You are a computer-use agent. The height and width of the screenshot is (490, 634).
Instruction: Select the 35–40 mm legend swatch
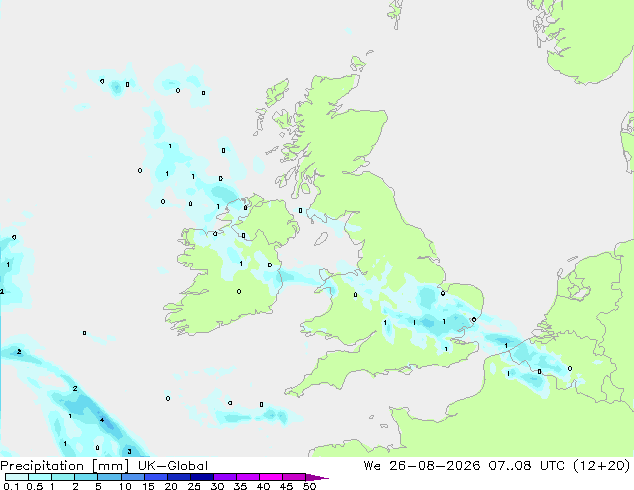tap(248, 477)
